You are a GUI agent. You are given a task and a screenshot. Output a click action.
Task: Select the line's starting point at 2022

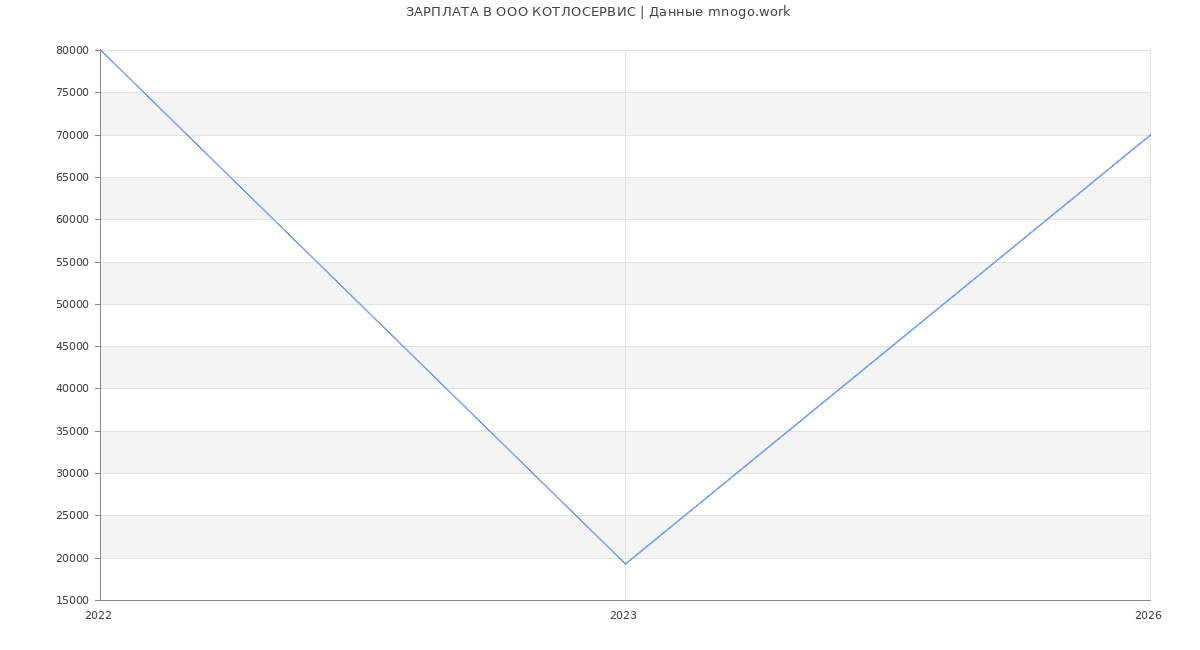click(100, 50)
